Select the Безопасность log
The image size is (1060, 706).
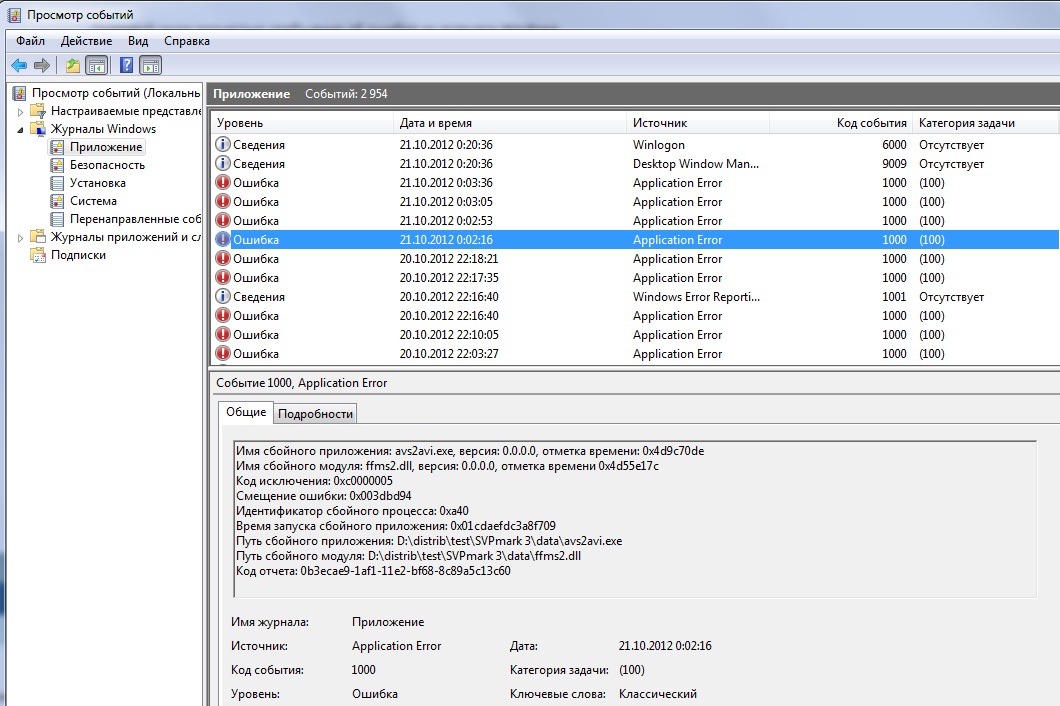tap(107, 165)
